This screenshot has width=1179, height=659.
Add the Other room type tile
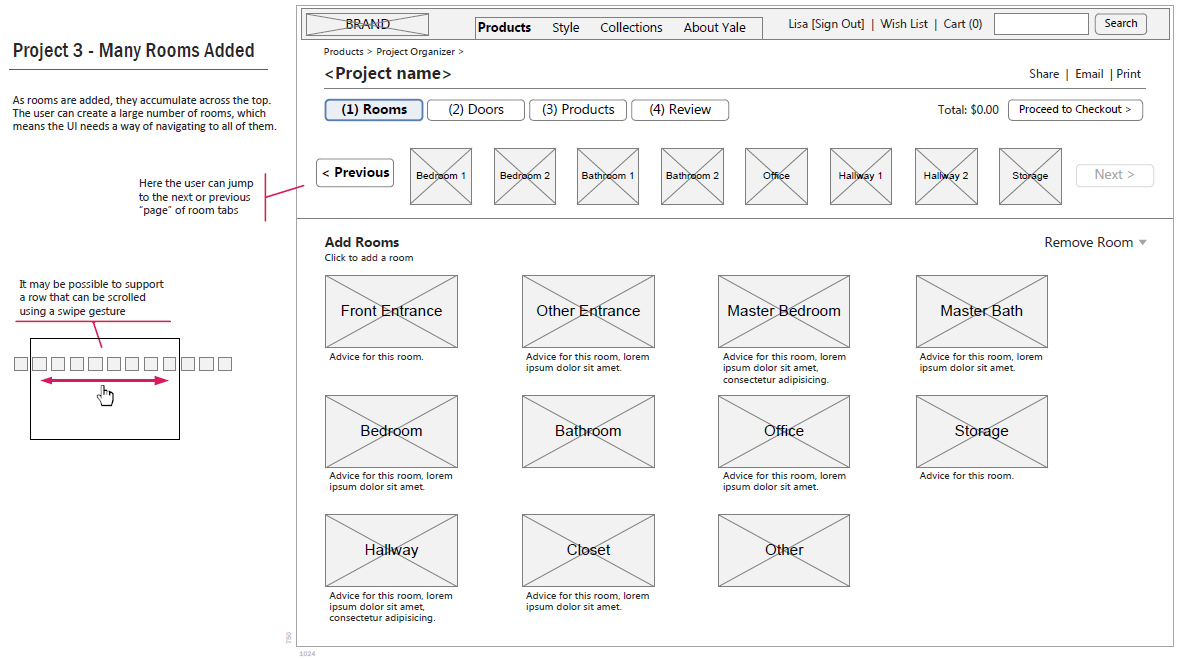click(784, 550)
